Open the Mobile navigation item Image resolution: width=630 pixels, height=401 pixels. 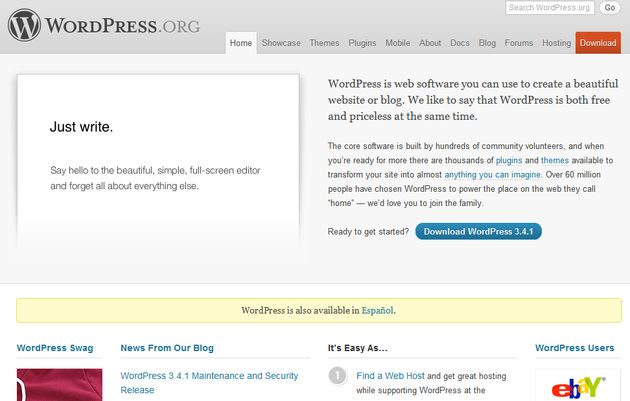tap(397, 43)
